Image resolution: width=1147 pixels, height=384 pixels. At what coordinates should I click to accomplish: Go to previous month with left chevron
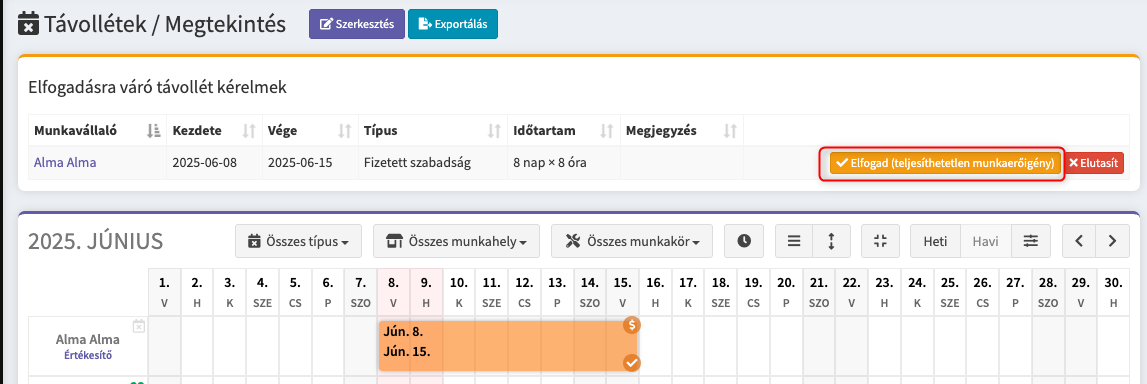pyautogui.click(x=1079, y=241)
